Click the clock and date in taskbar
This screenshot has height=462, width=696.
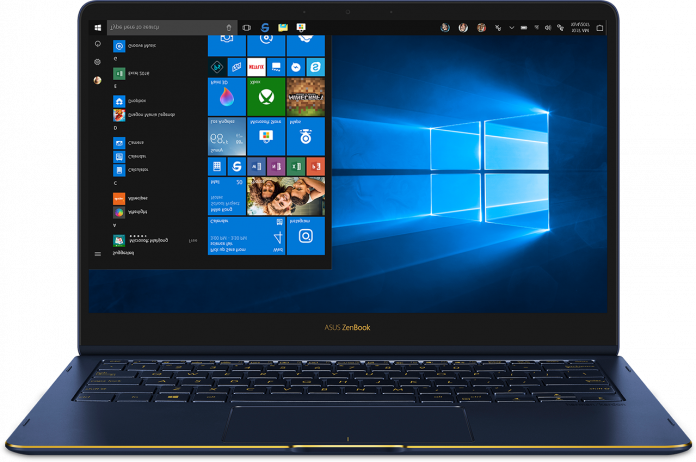(580, 28)
